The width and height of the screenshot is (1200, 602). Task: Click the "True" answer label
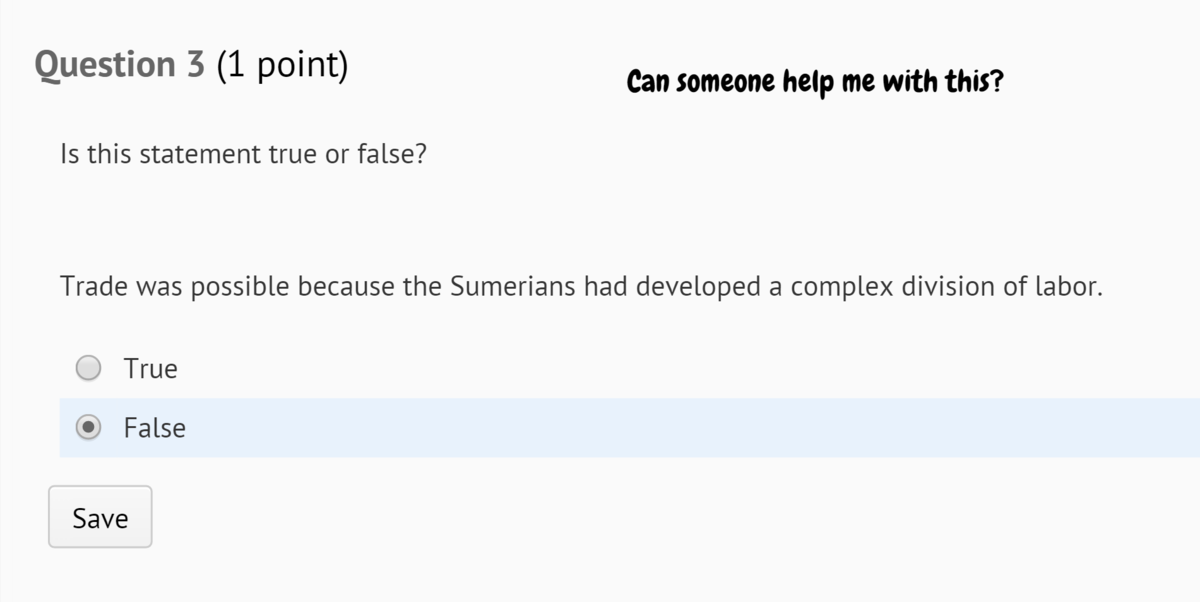pyautogui.click(x=150, y=368)
